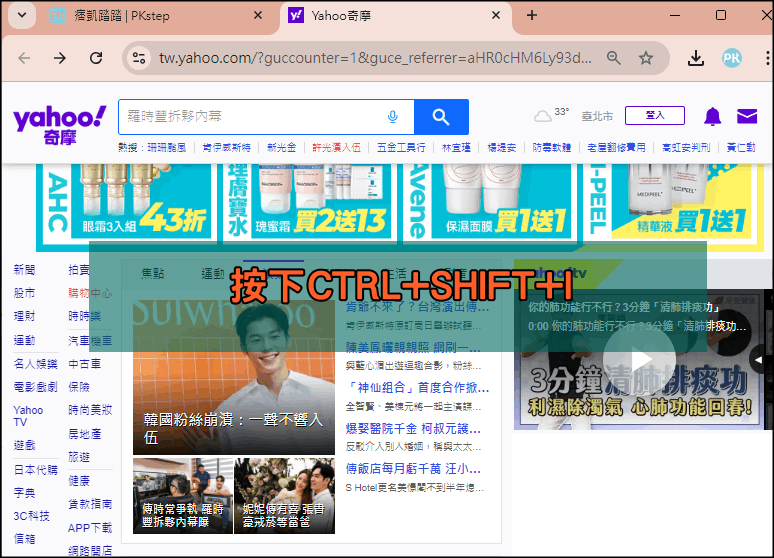
Task: Open Yahoo TV in the left sidebar
Action: coord(28,416)
